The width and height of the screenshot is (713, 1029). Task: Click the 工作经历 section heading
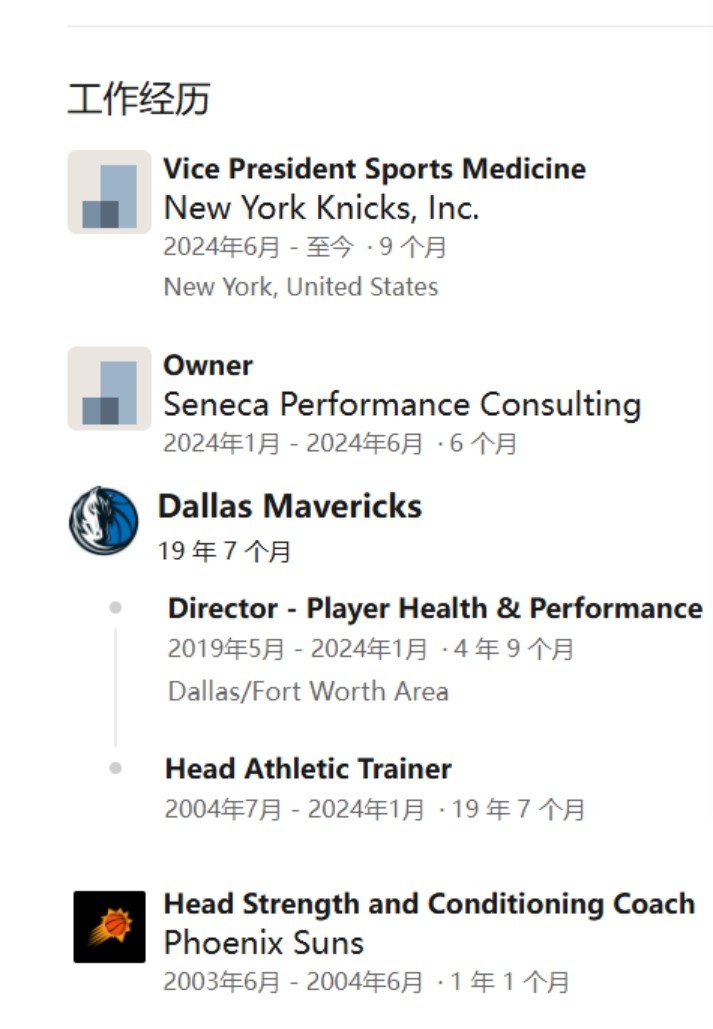point(139,99)
